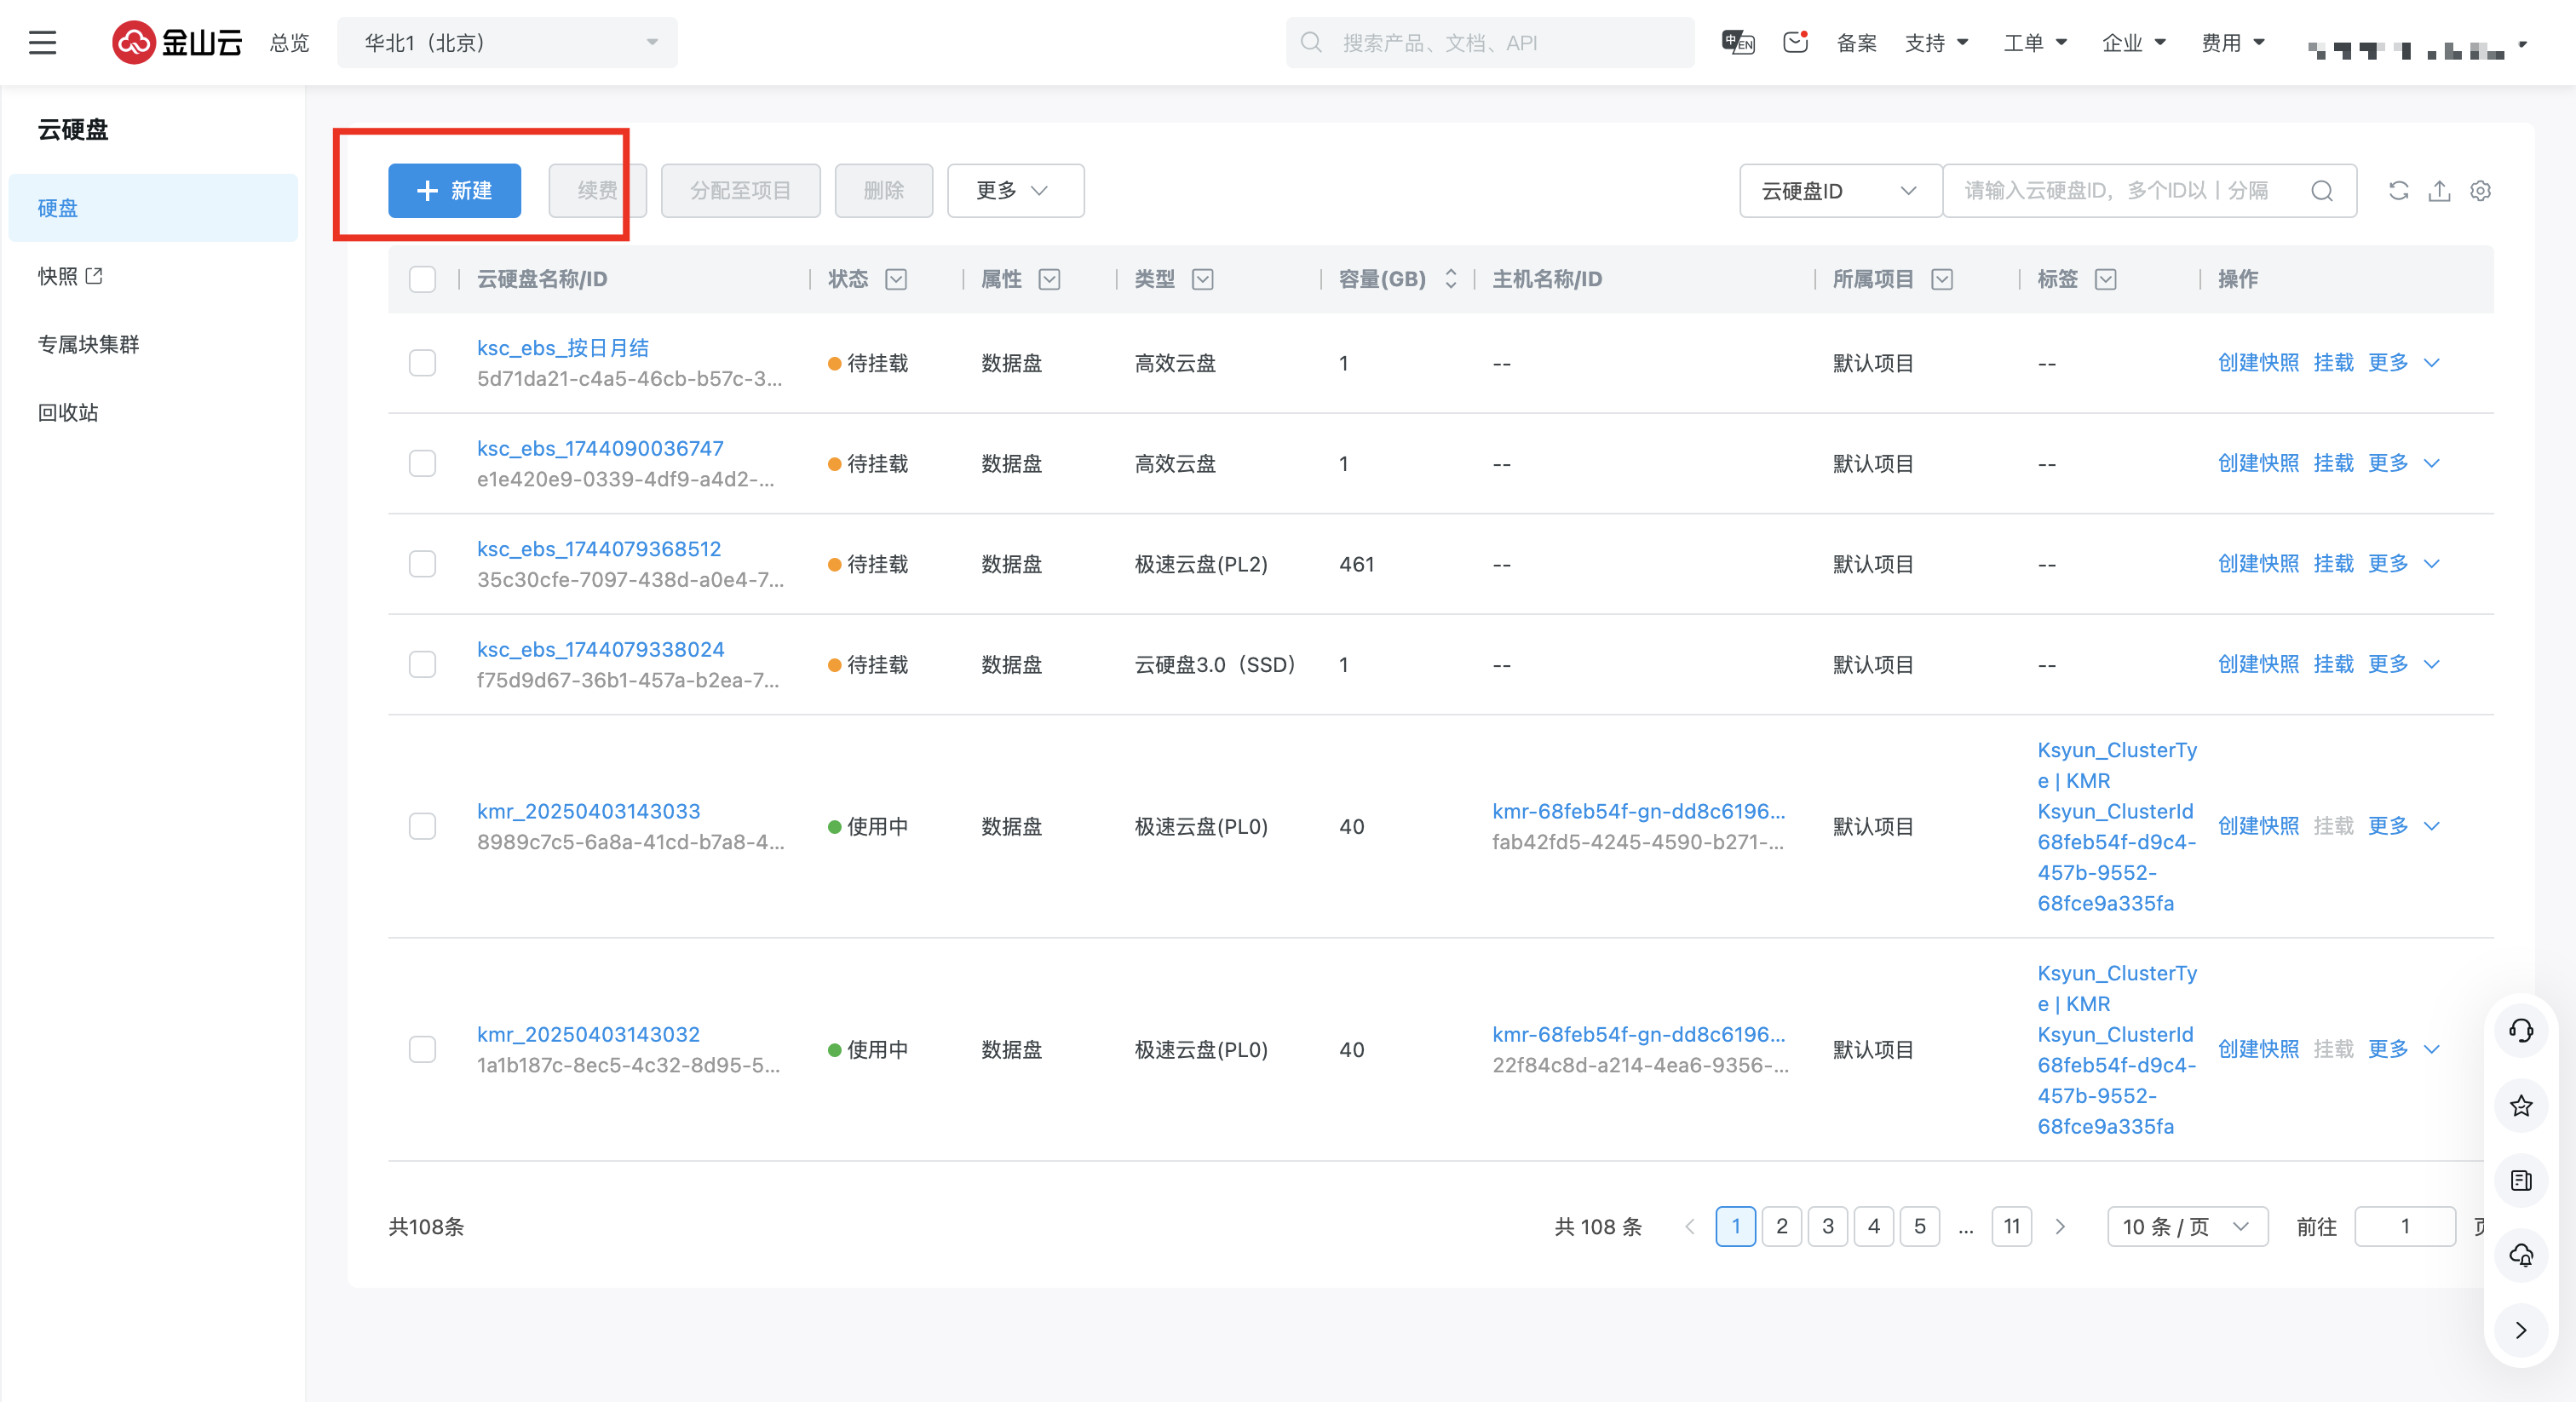Open the hamburger navigation menu

(x=42, y=43)
